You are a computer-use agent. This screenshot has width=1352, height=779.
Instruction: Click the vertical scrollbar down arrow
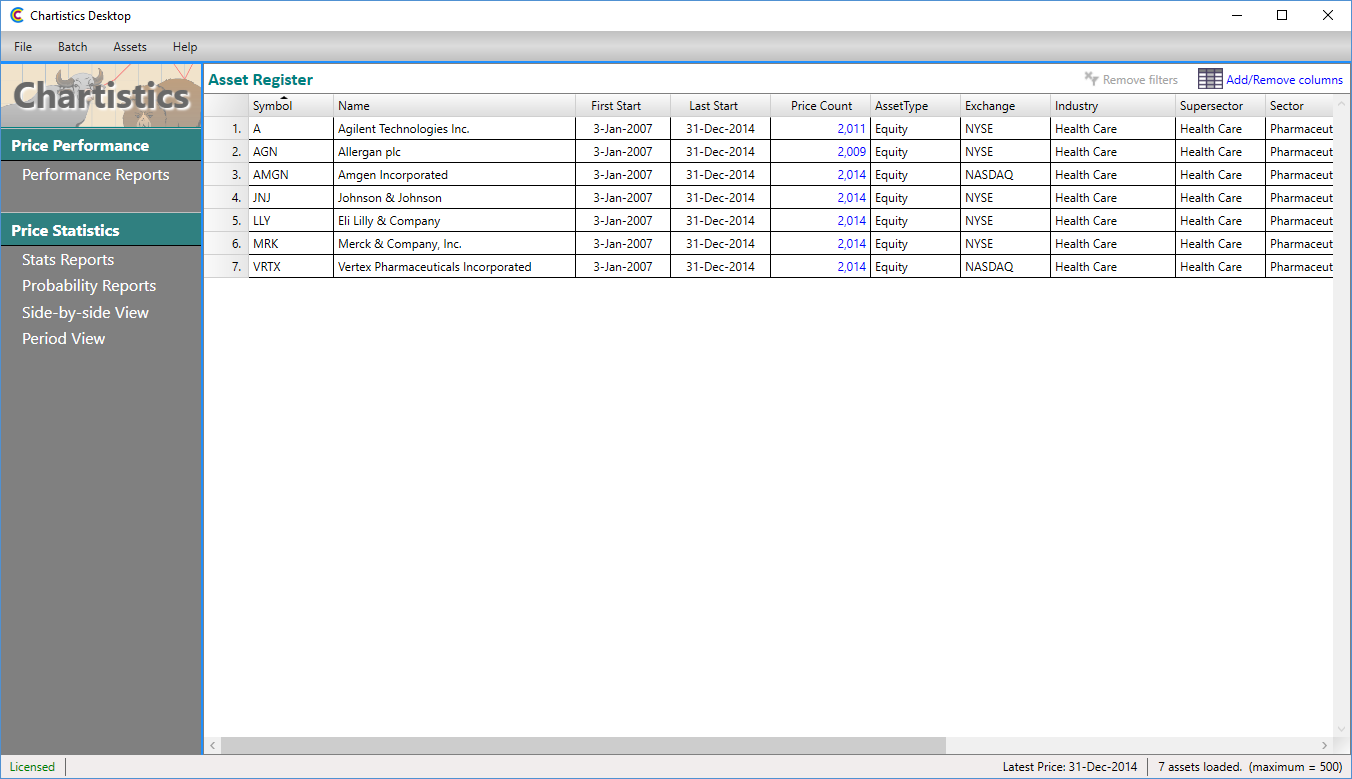pos(1342,729)
